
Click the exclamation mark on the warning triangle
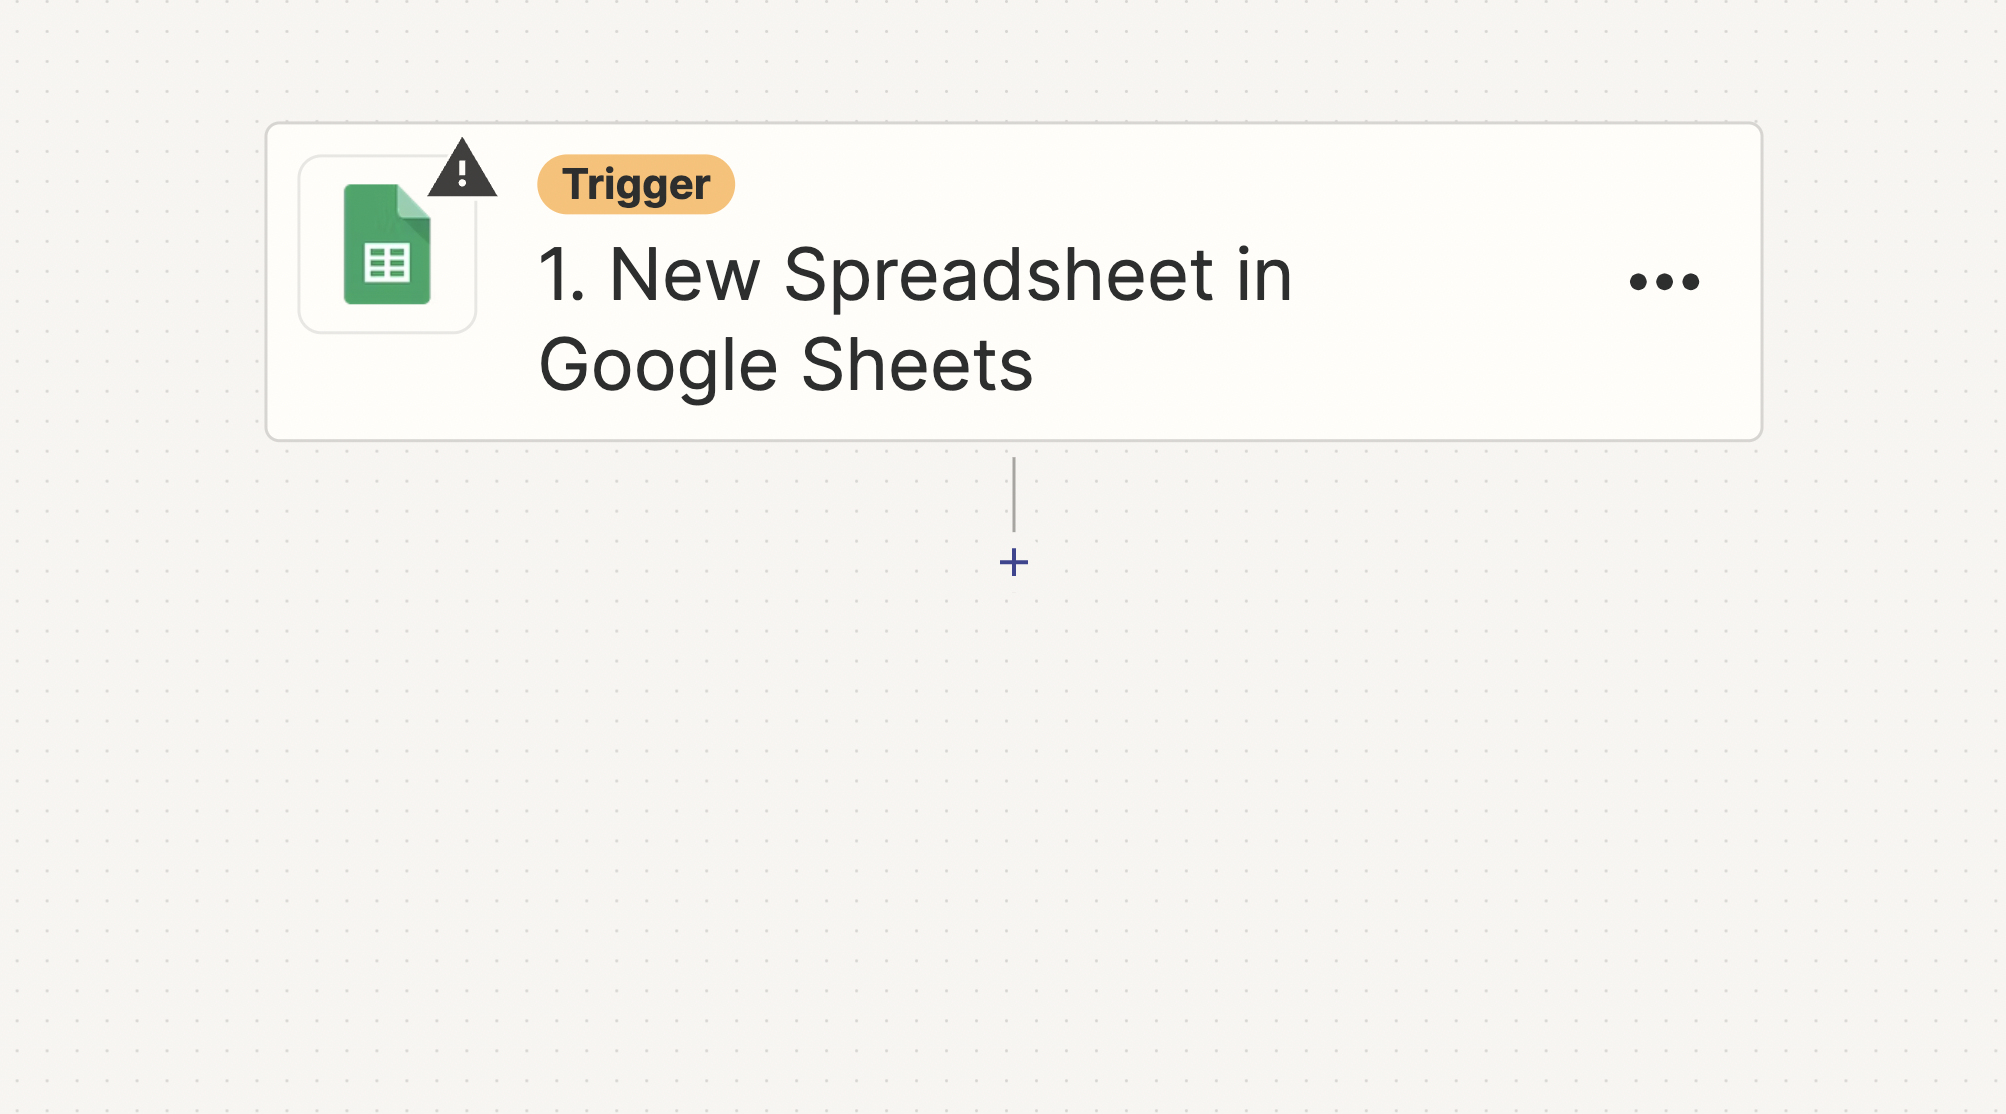[462, 174]
